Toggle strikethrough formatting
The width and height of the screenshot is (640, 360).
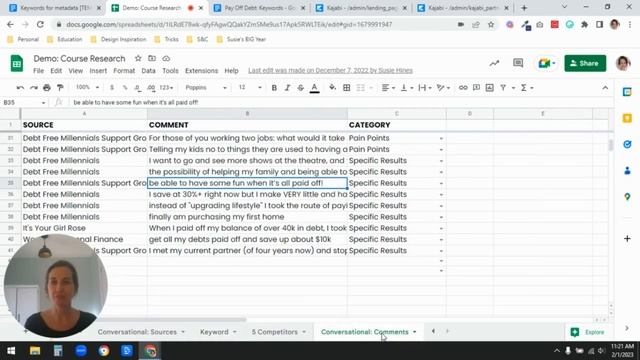click(301, 88)
